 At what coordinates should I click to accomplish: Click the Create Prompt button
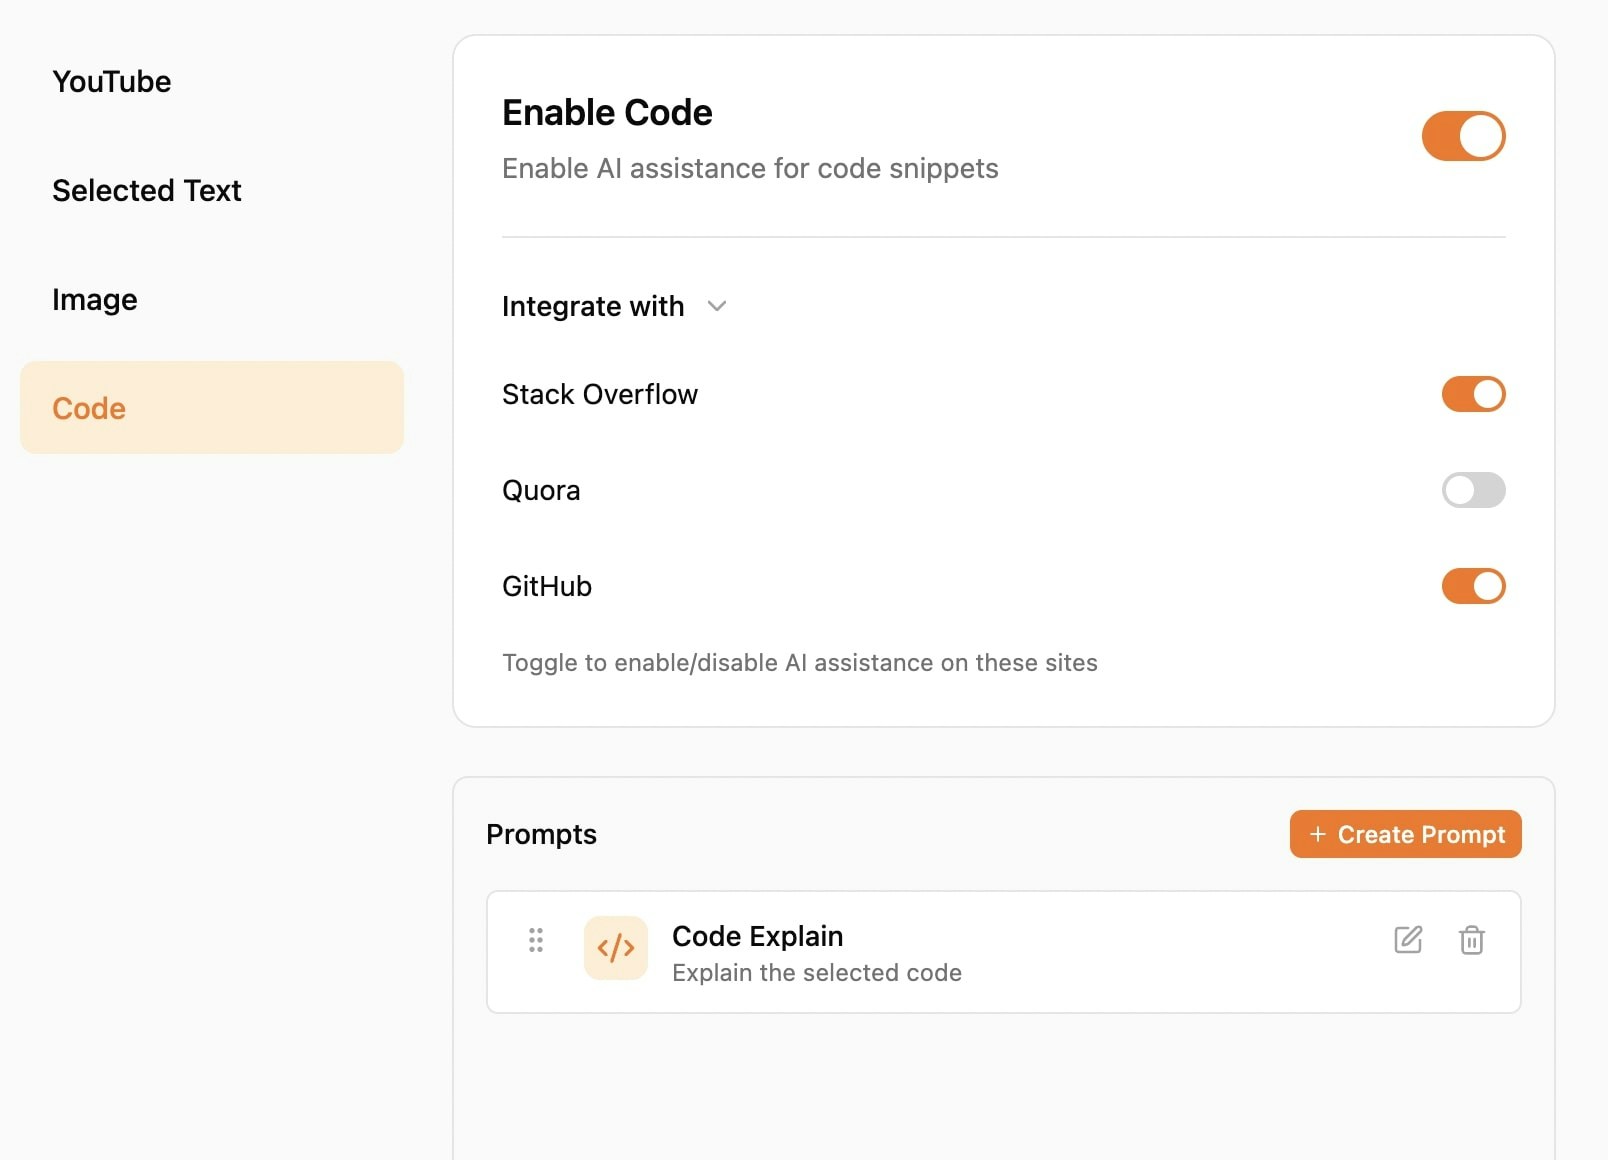pyautogui.click(x=1405, y=834)
